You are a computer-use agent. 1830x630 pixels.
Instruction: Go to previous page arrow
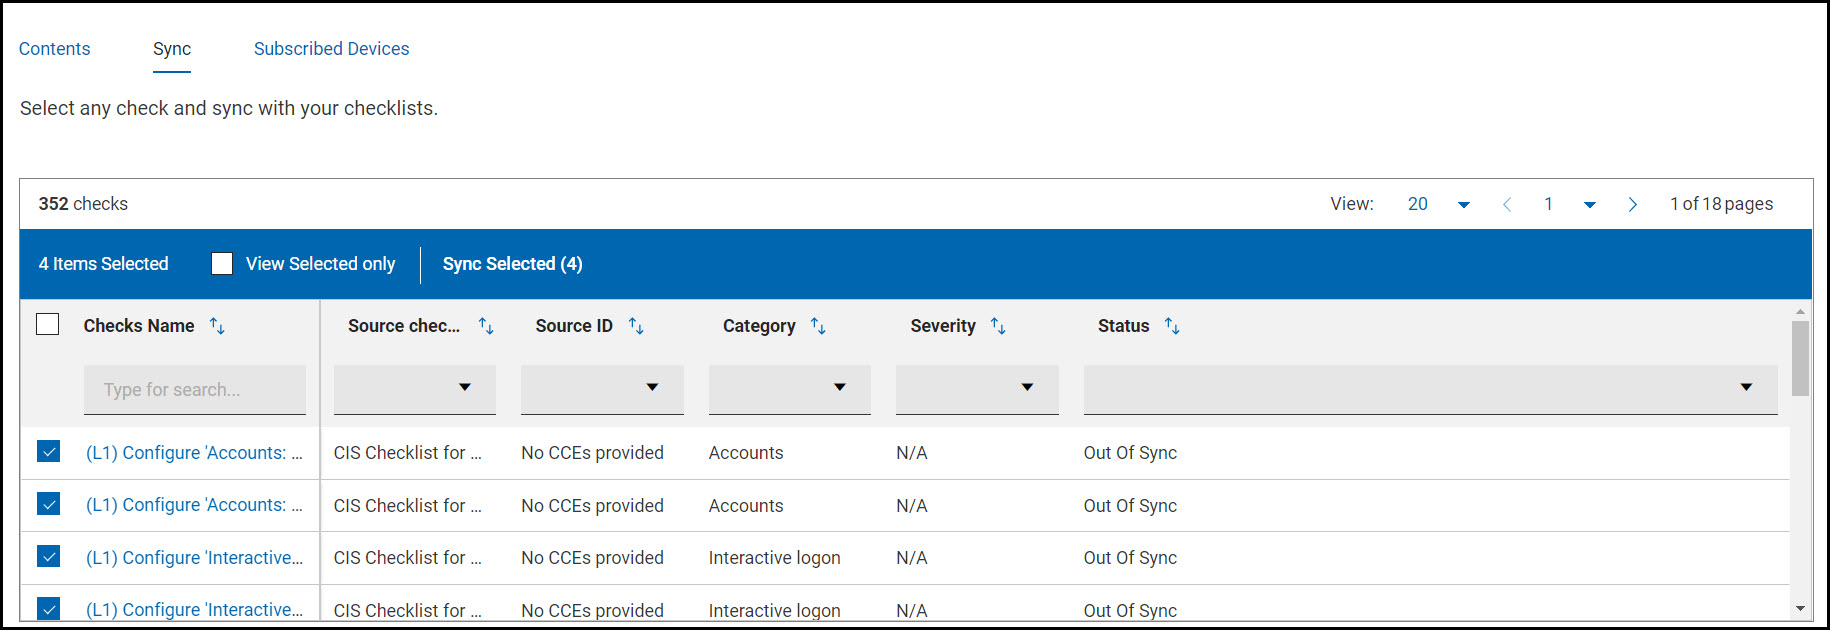(x=1507, y=204)
